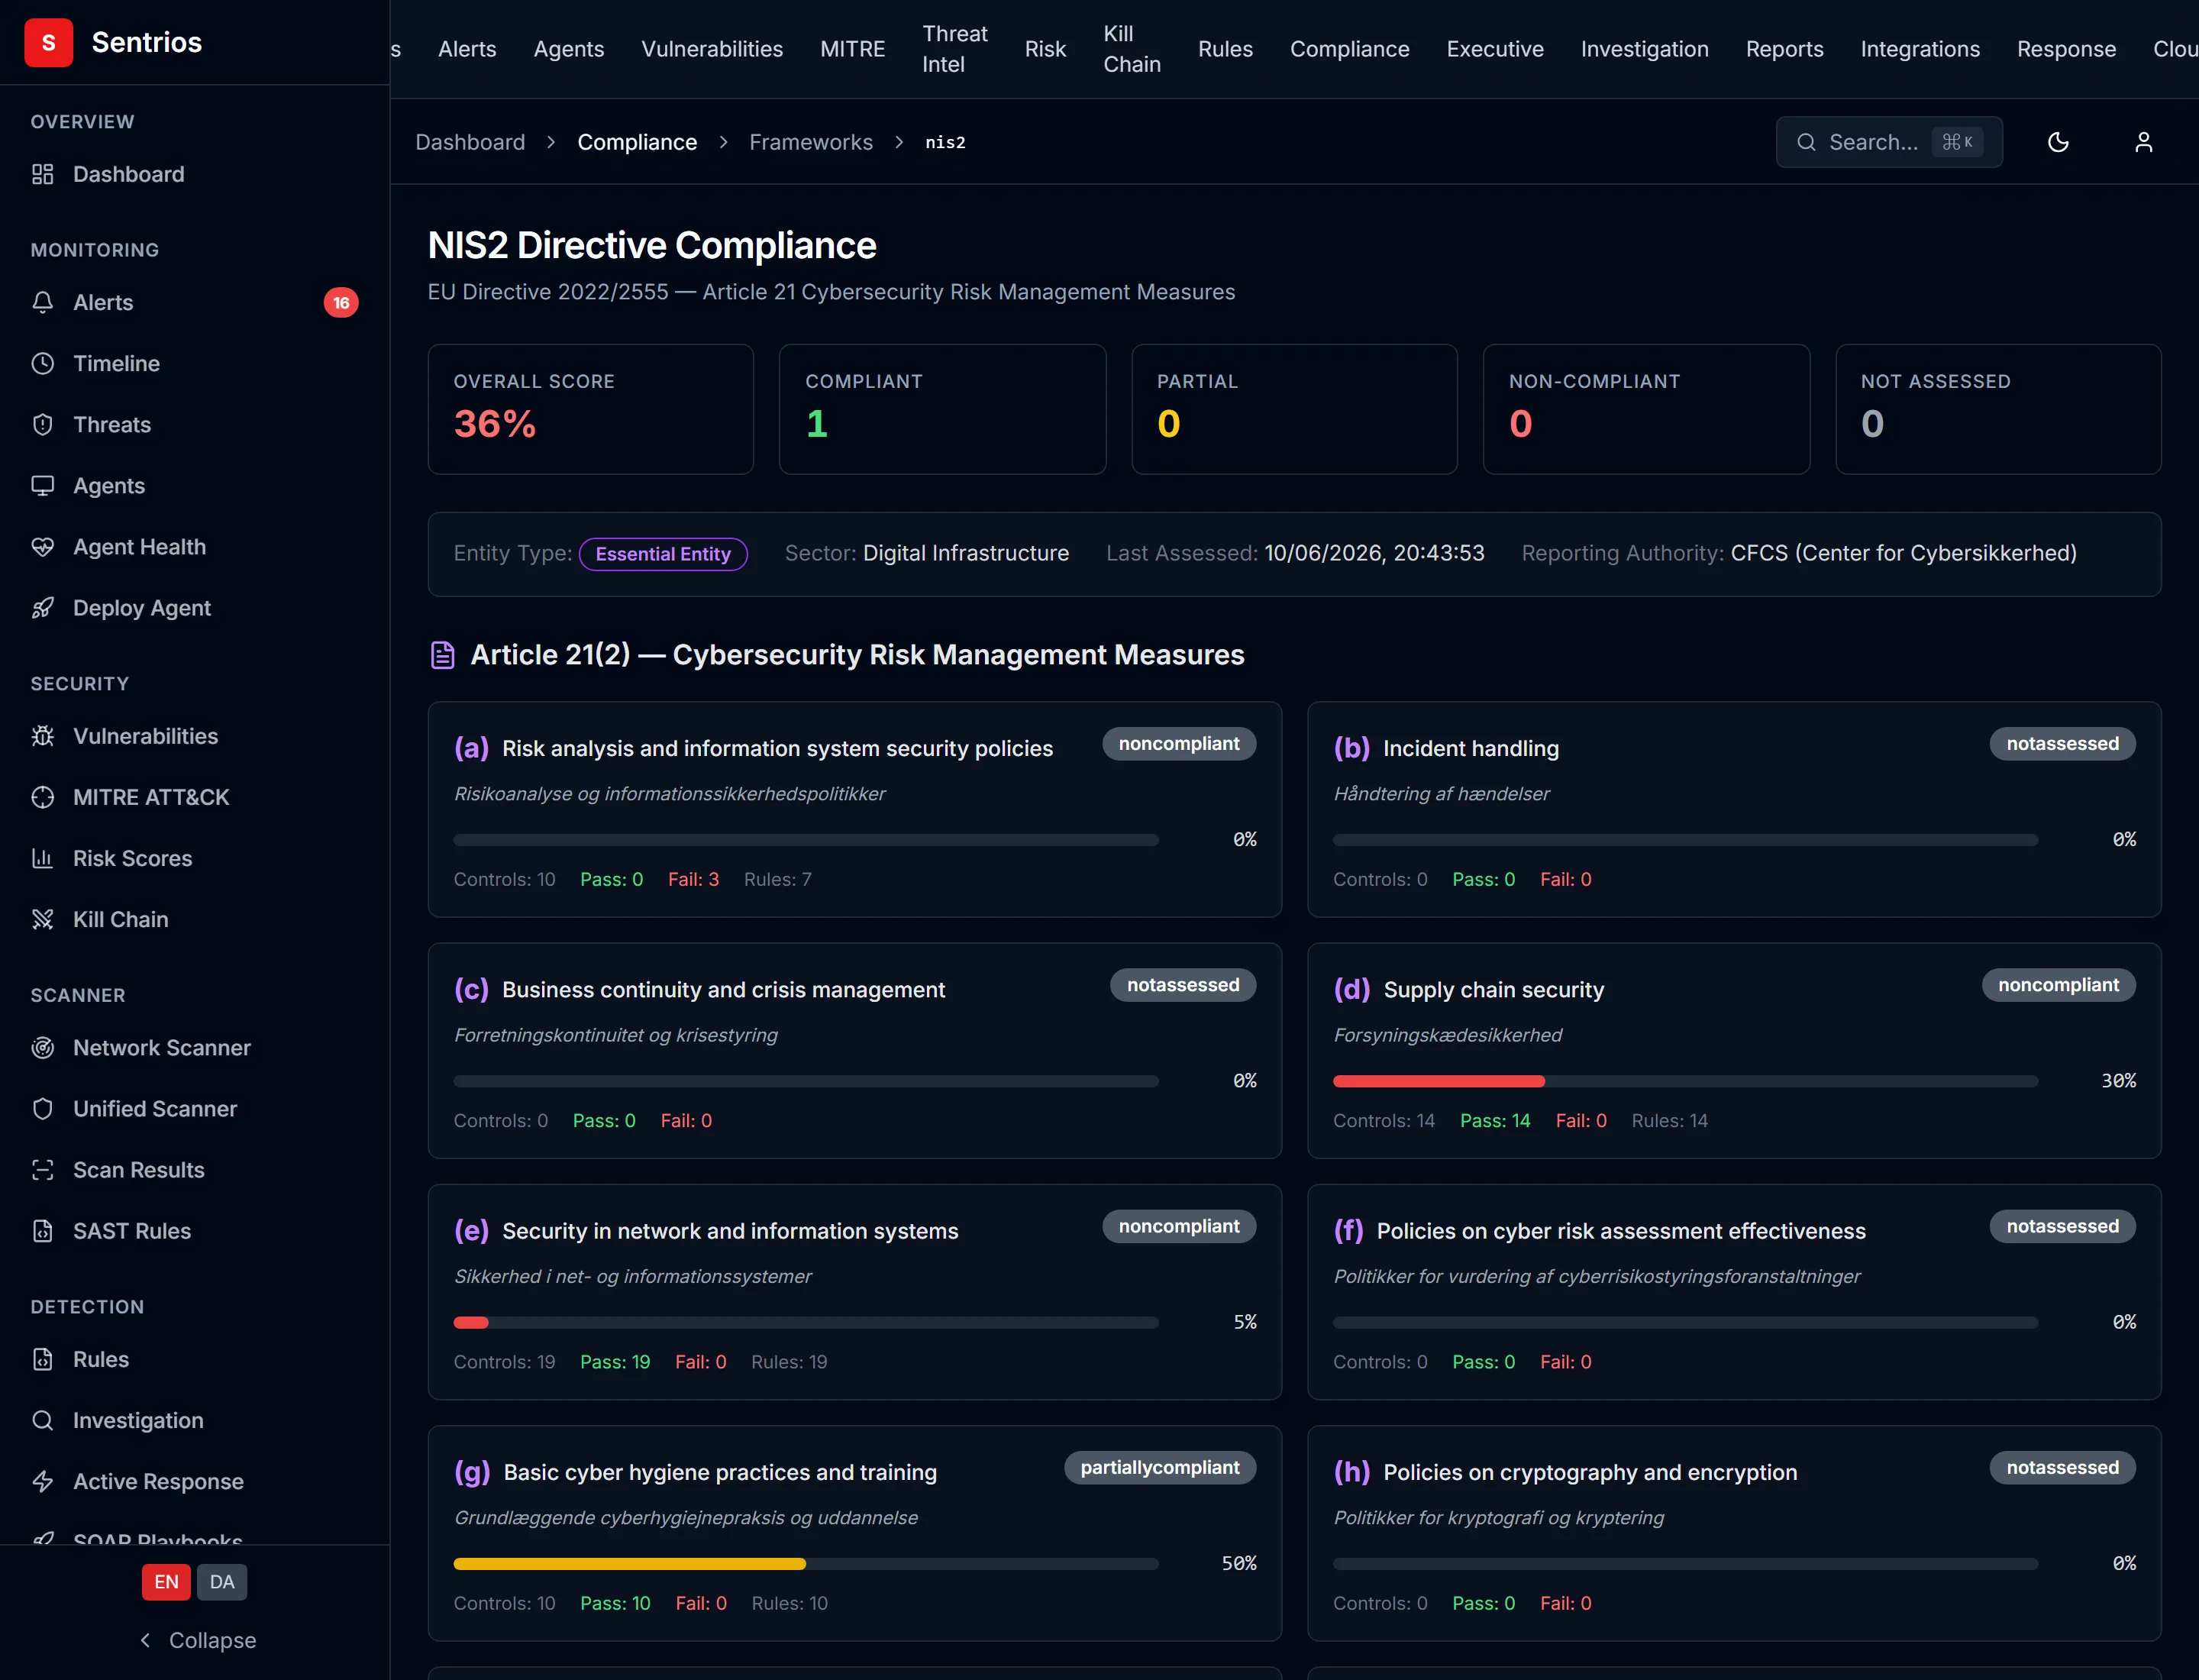This screenshot has height=1680, width=2199.
Task: Open Dashboard grid icon in sidebar
Action: pyautogui.click(x=42, y=174)
